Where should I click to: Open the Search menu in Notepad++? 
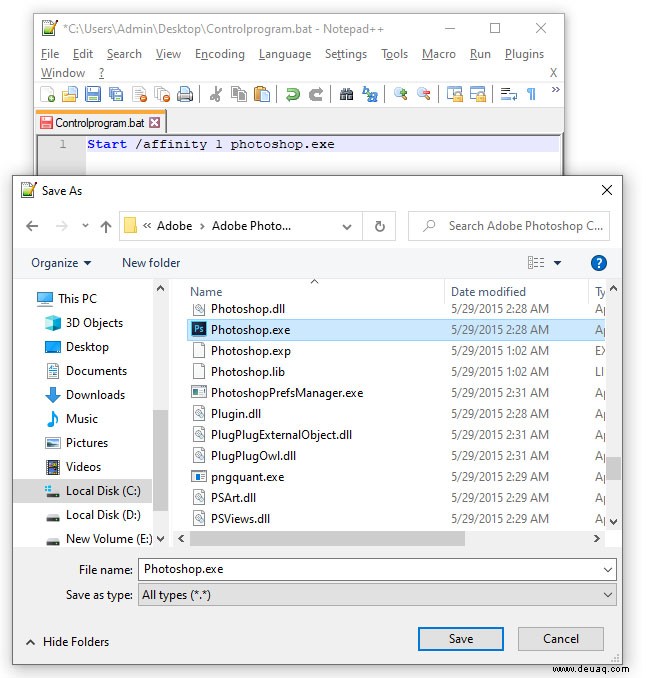tap(124, 54)
